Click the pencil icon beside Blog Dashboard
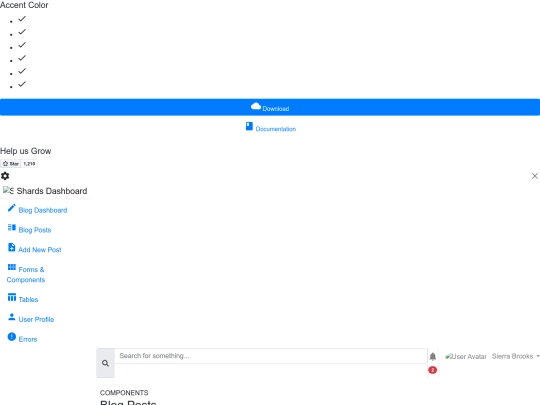The width and height of the screenshot is (540, 405). click(12, 208)
